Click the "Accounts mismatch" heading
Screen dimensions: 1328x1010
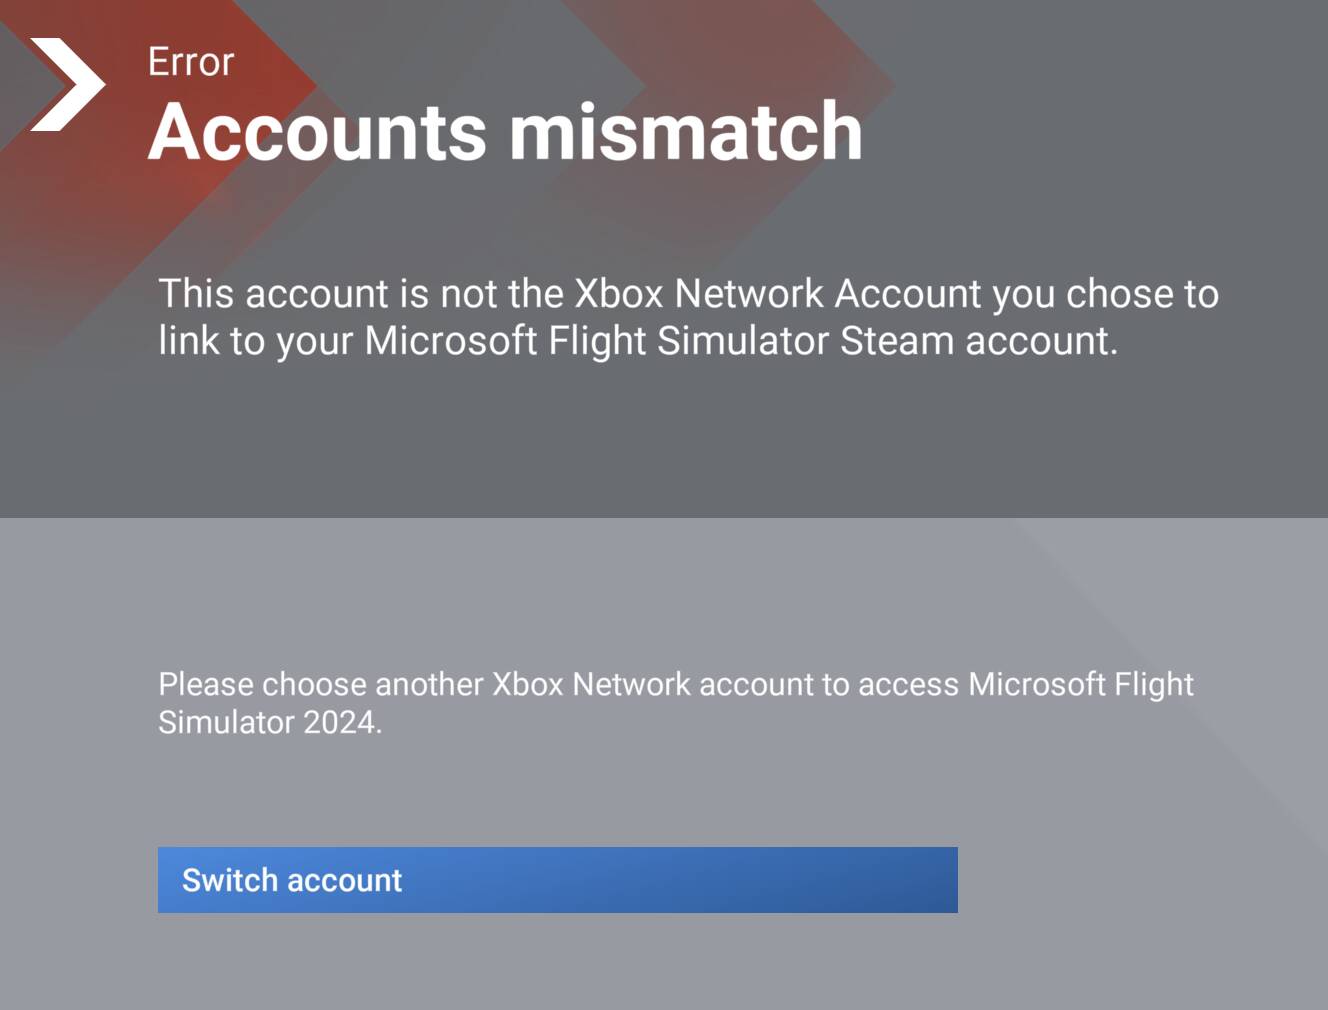coord(505,132)
